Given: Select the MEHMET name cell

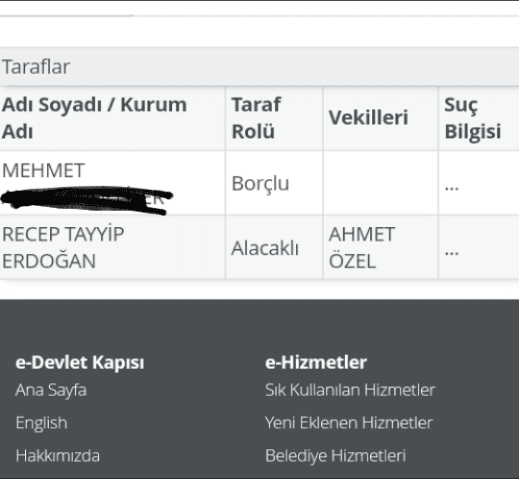Looking at the screenshot, I should coord(112,183).
